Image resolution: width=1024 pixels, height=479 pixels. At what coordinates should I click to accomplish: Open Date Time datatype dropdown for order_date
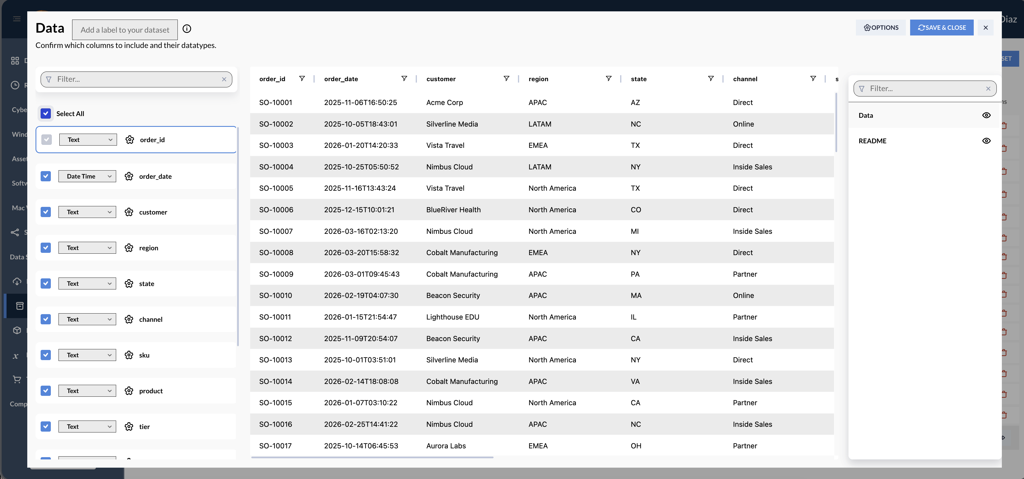(x=88, y=176)
